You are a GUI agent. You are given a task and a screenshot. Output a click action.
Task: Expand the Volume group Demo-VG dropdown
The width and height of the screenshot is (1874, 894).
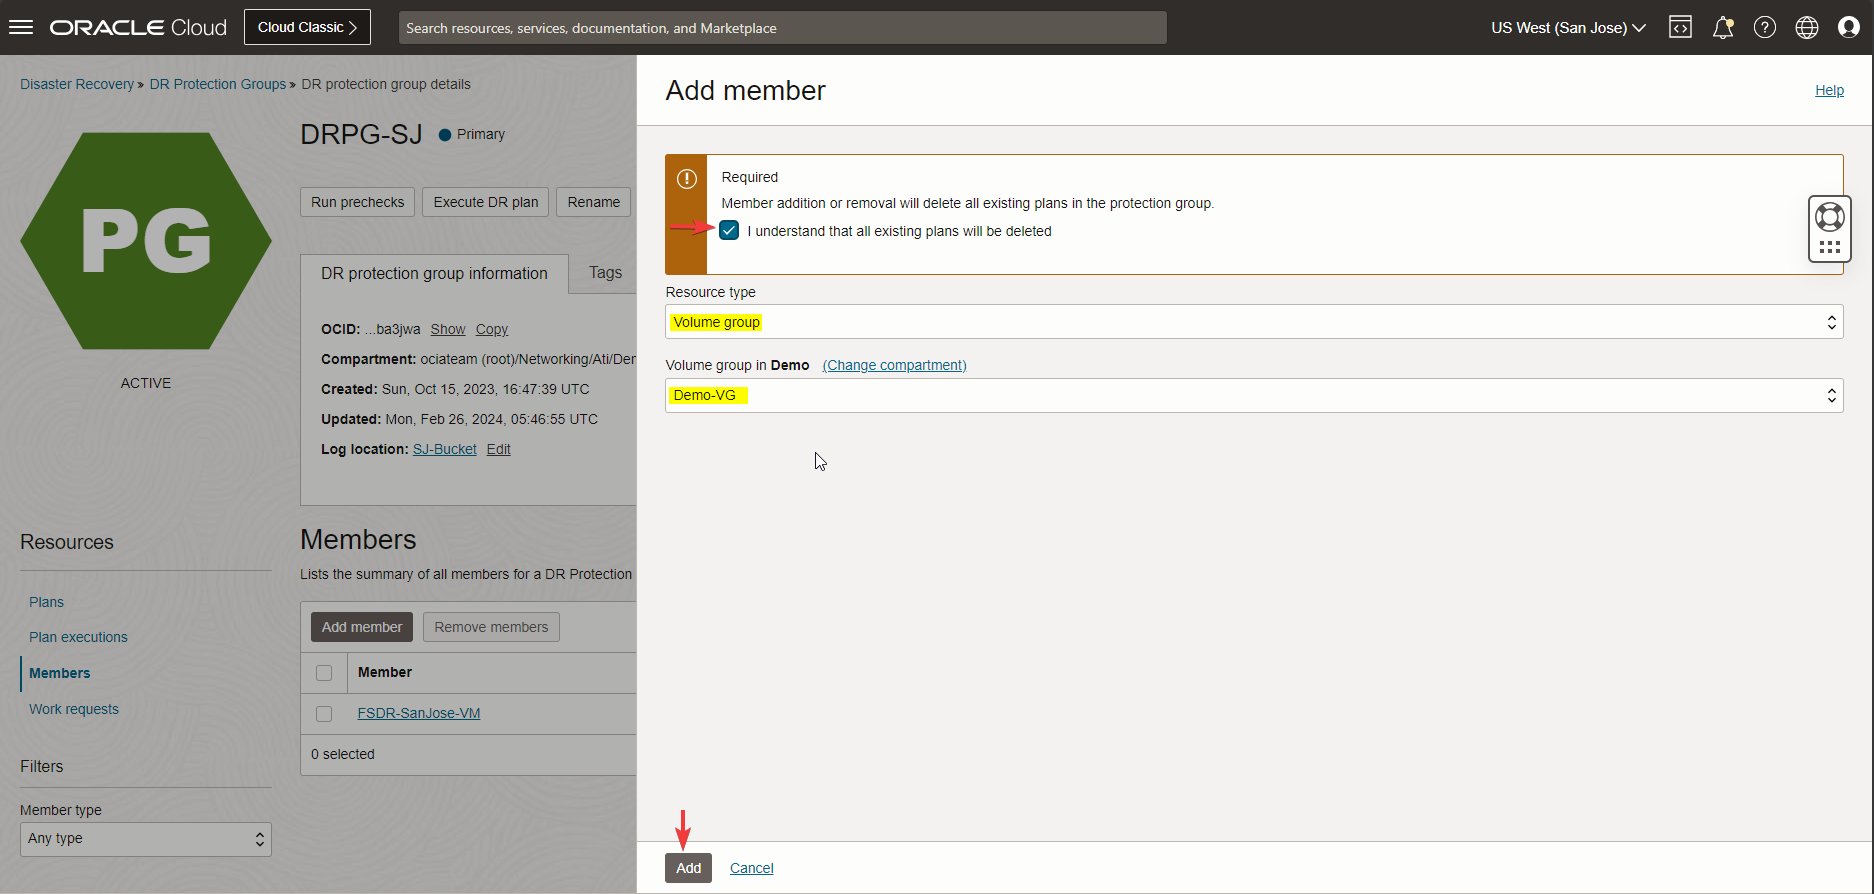[1253, 395]
